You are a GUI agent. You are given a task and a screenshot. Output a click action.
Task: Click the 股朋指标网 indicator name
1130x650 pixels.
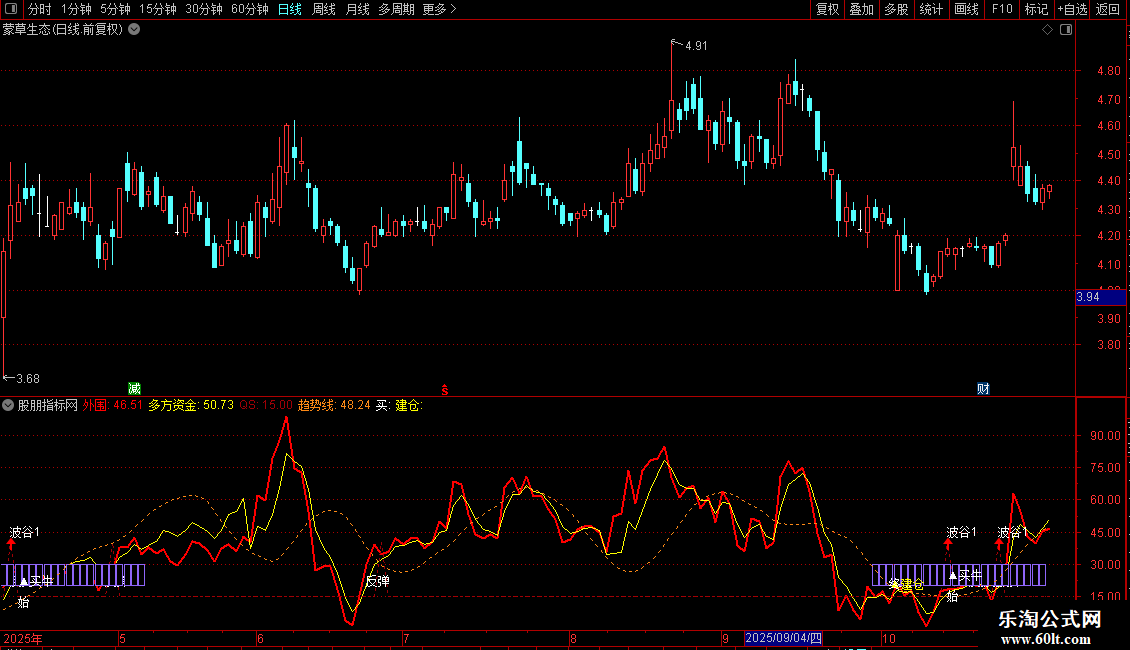pos(48,406)
